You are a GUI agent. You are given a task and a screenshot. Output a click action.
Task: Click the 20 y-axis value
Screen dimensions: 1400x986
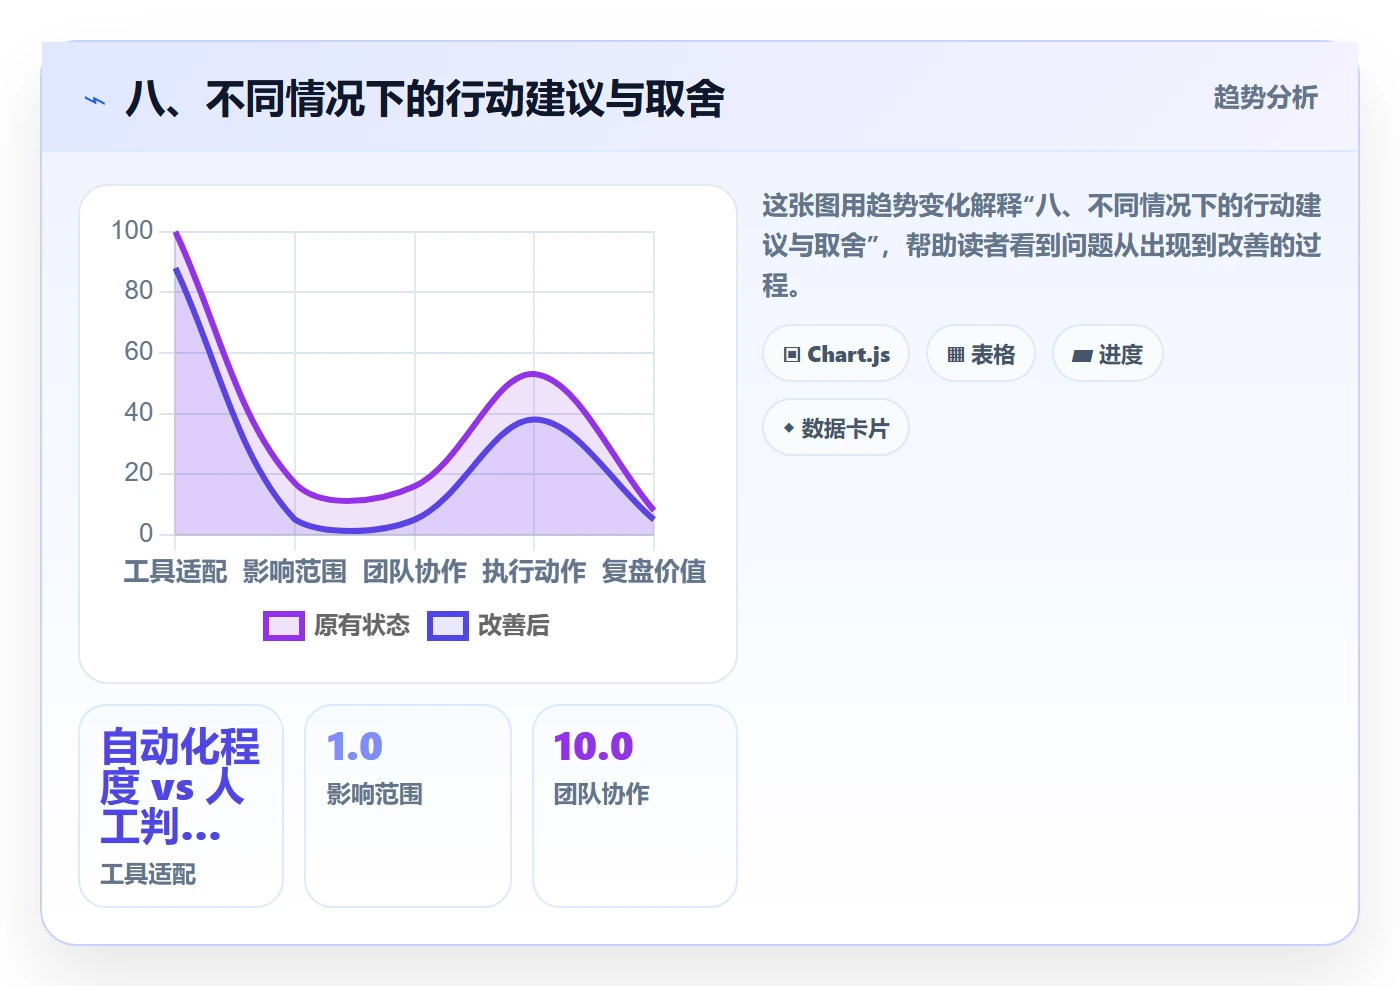coord(139,473)
